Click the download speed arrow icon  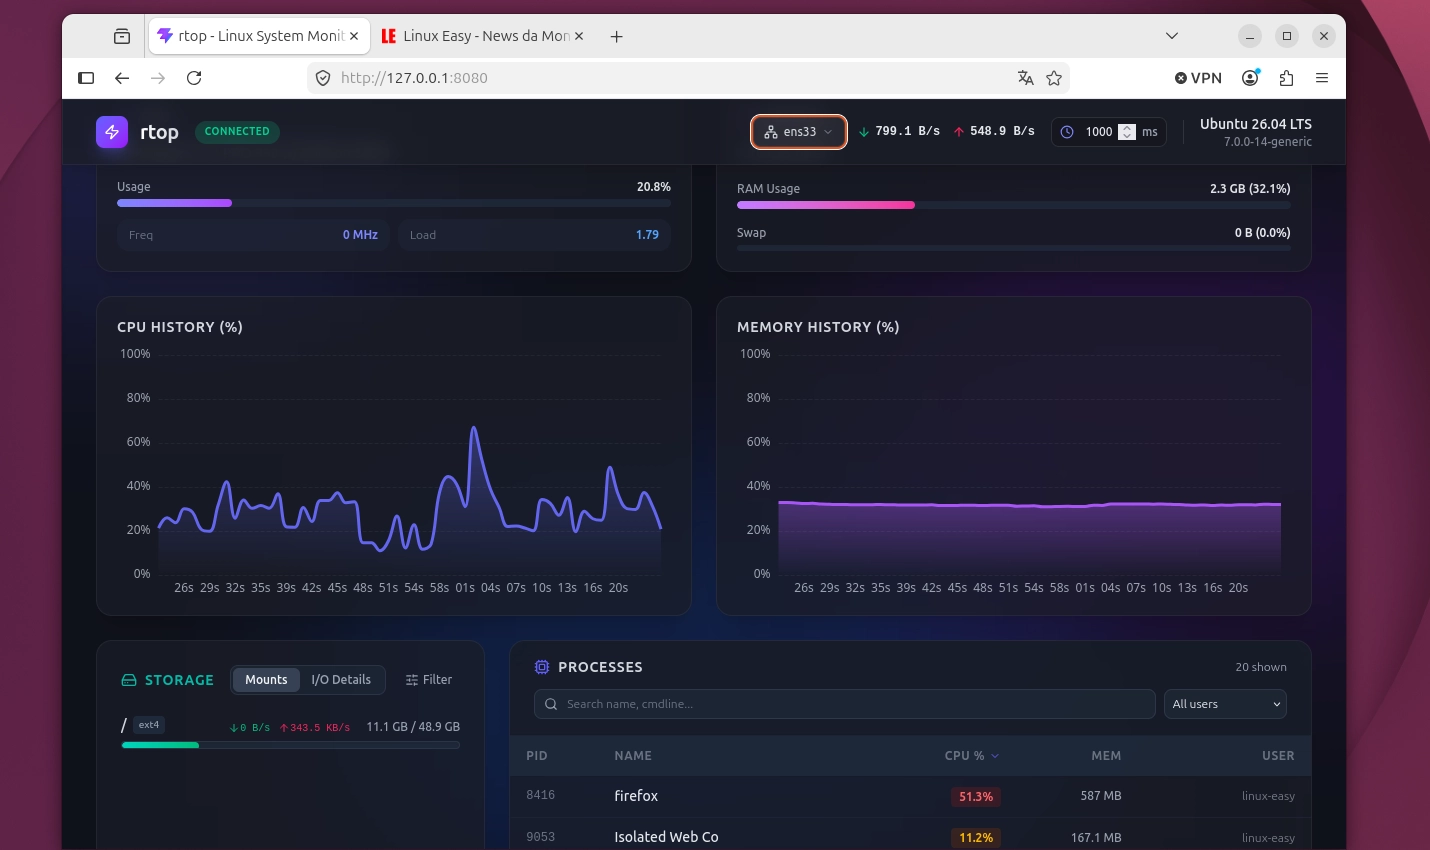click(864, 132)
